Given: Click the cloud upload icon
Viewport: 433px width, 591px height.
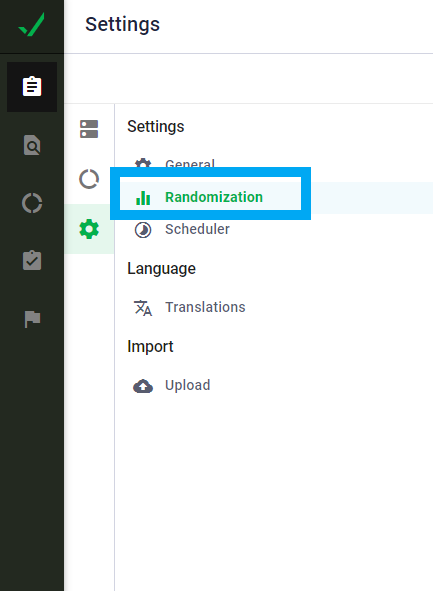Looking at the screenshot, I should [x=143, y=386].
